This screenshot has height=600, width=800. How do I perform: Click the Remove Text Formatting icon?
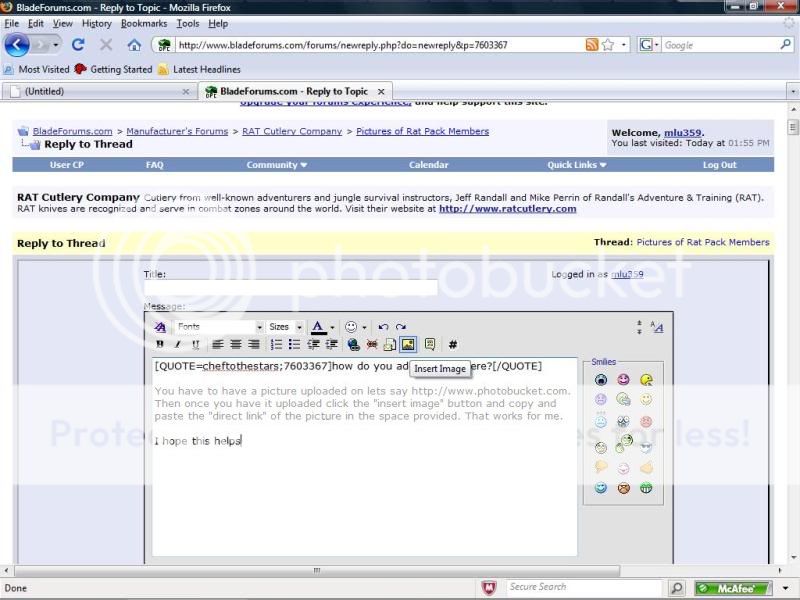click(x=160, y=327)
